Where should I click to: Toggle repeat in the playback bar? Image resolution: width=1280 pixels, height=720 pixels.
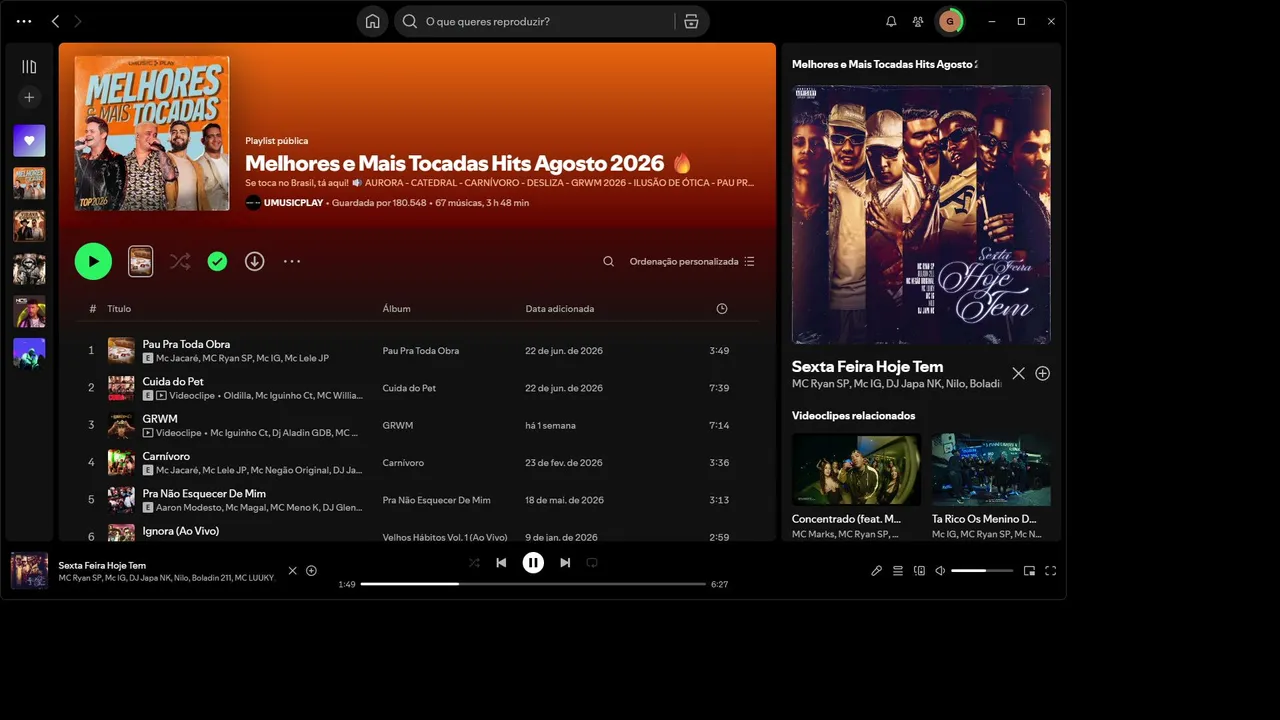coord(592,563)
